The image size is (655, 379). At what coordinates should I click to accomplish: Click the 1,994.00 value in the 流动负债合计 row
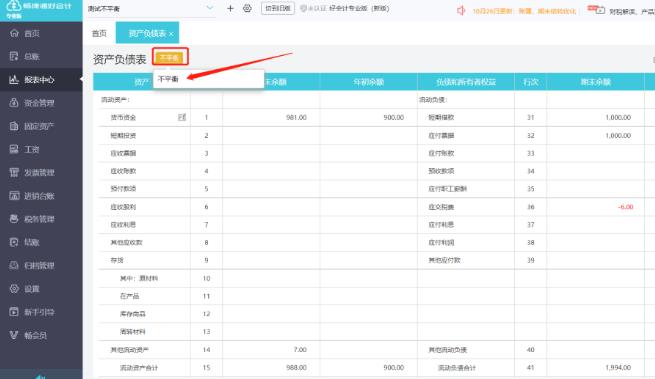pos(618,368)
